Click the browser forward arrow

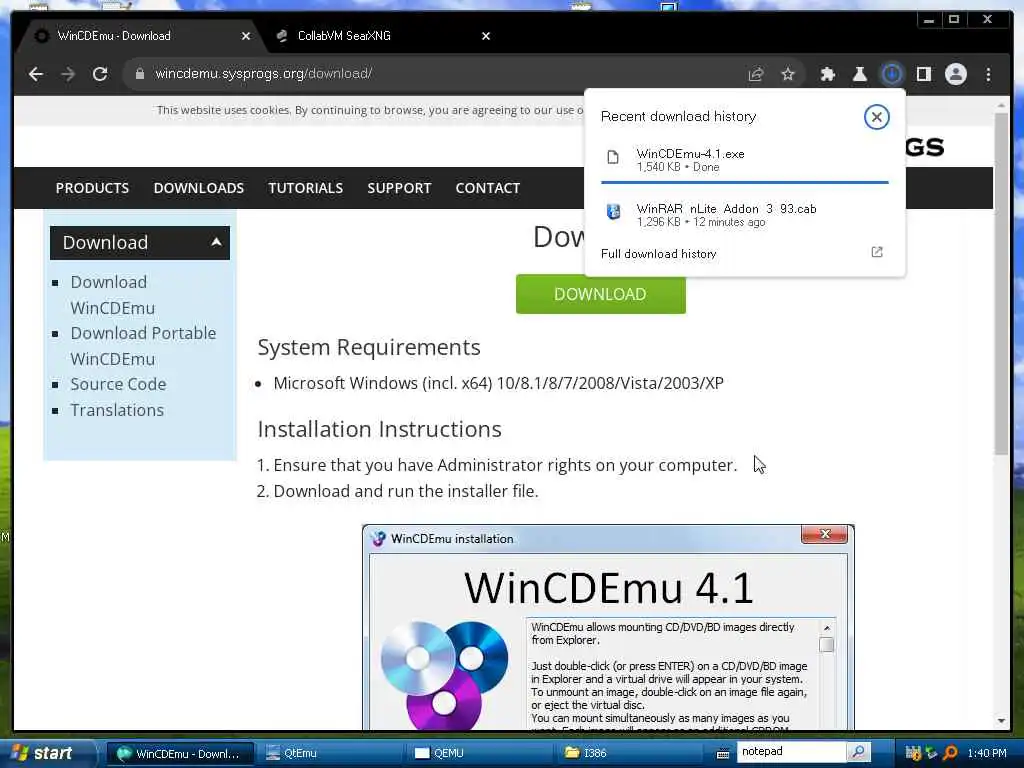pyautogui.click(x=68, y=74)
